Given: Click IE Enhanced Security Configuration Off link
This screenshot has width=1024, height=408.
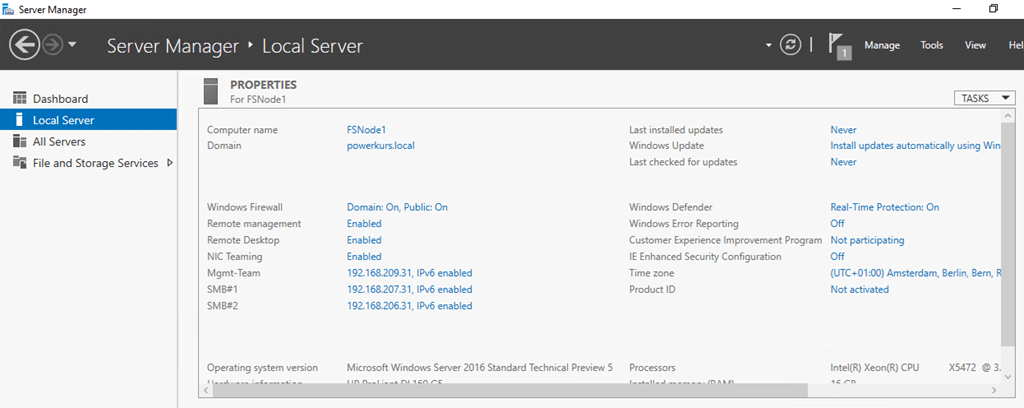Looking at the screenshot, I should coord(837,257).
